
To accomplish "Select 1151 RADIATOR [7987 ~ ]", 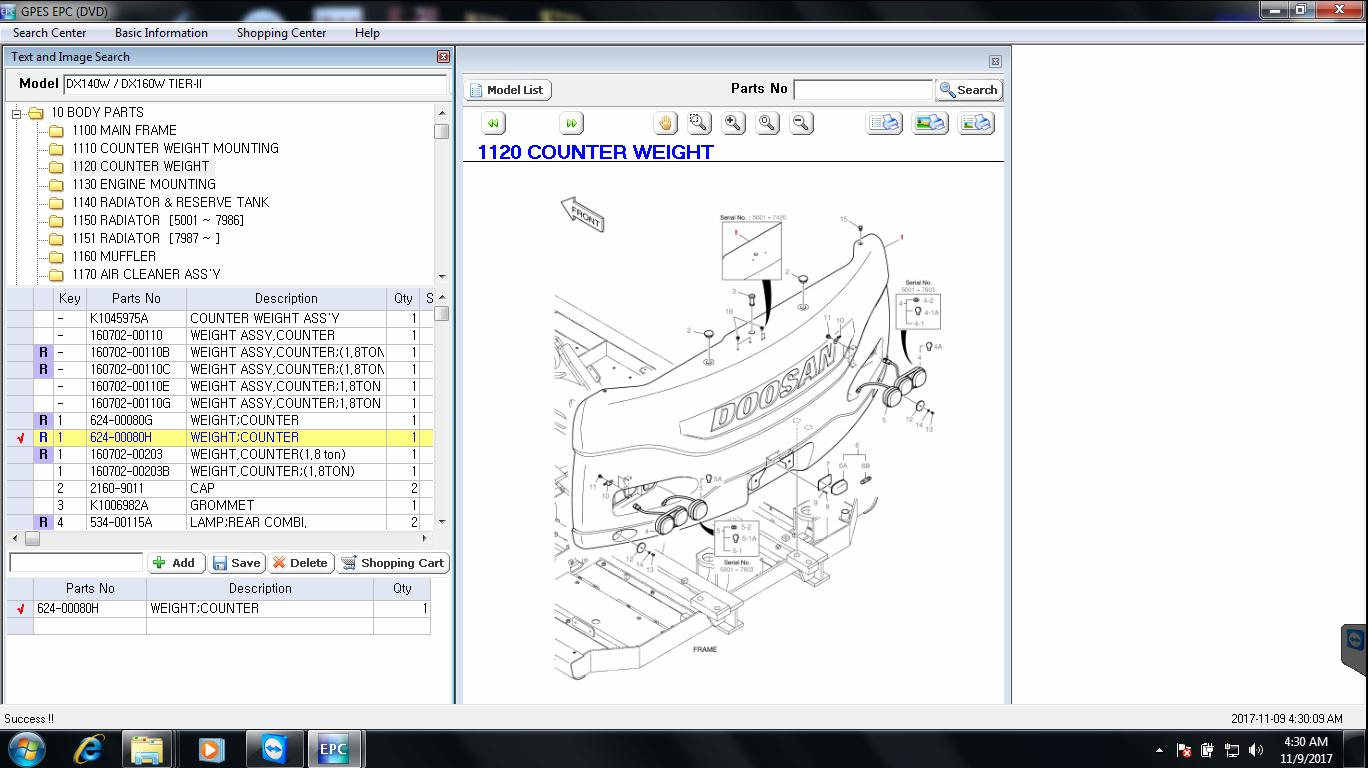I will coord(146,238).
